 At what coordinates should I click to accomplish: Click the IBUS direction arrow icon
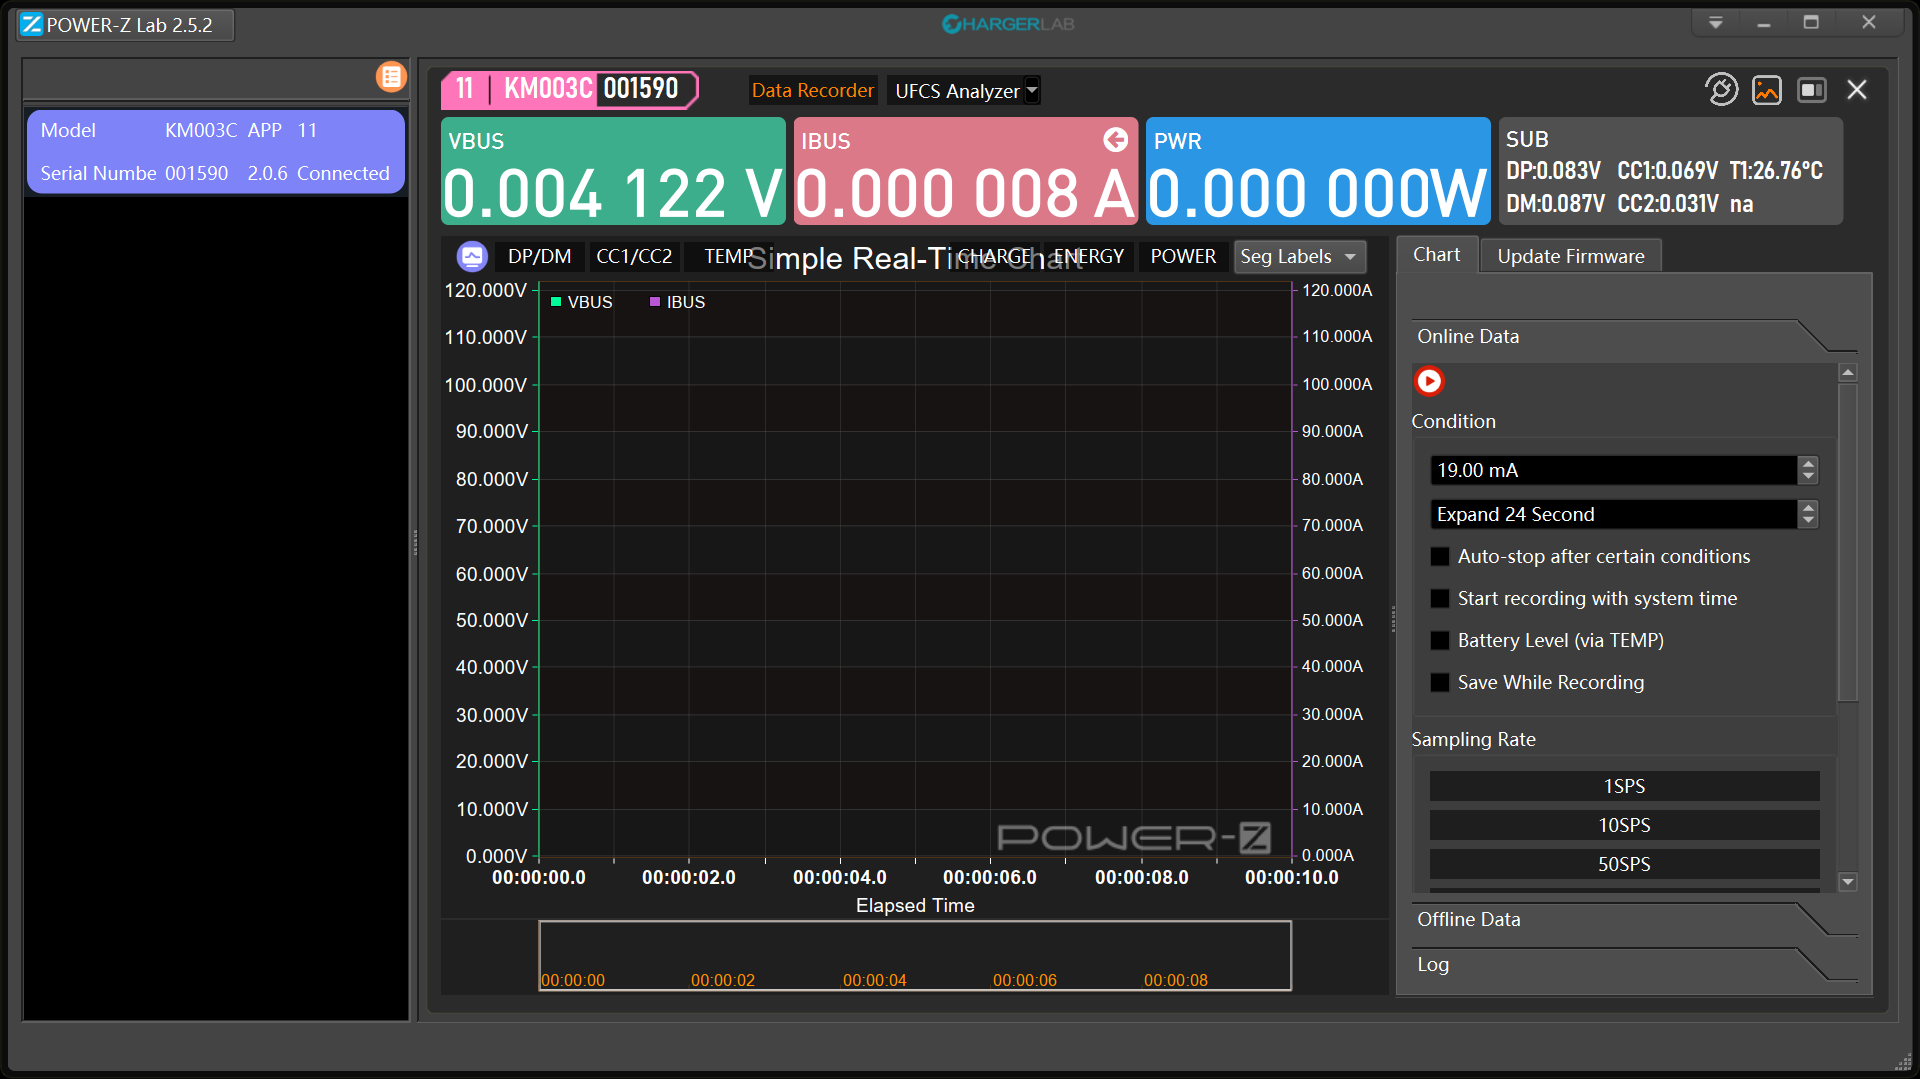[x=1115, y=140]
